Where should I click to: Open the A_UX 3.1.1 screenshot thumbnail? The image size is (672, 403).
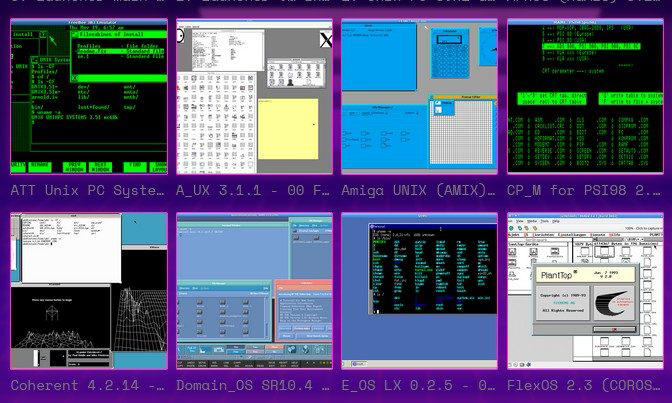[x=254, y=96]
